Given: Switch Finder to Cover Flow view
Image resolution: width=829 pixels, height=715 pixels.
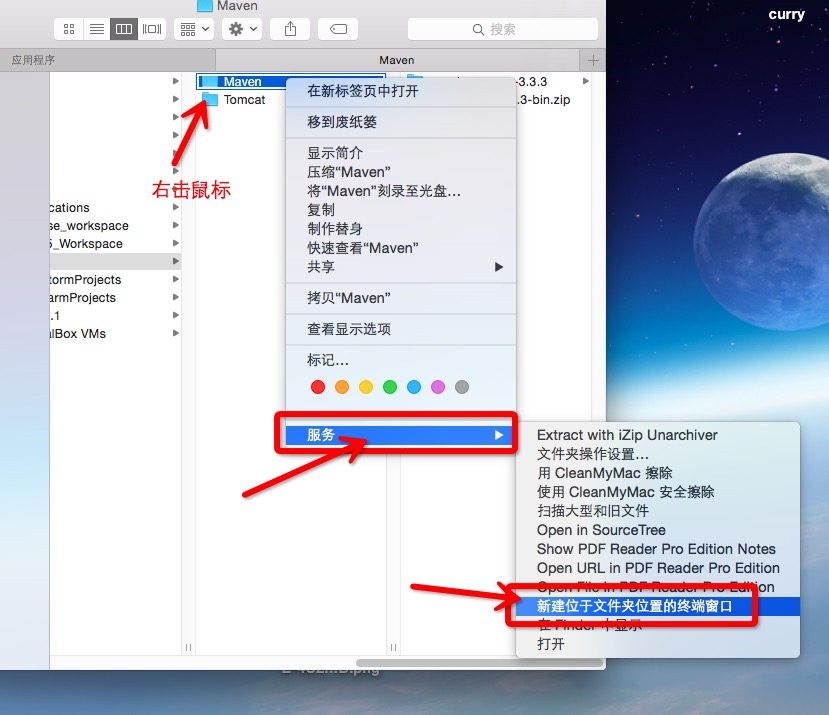Looking at the screenshot, I should 152,29.
